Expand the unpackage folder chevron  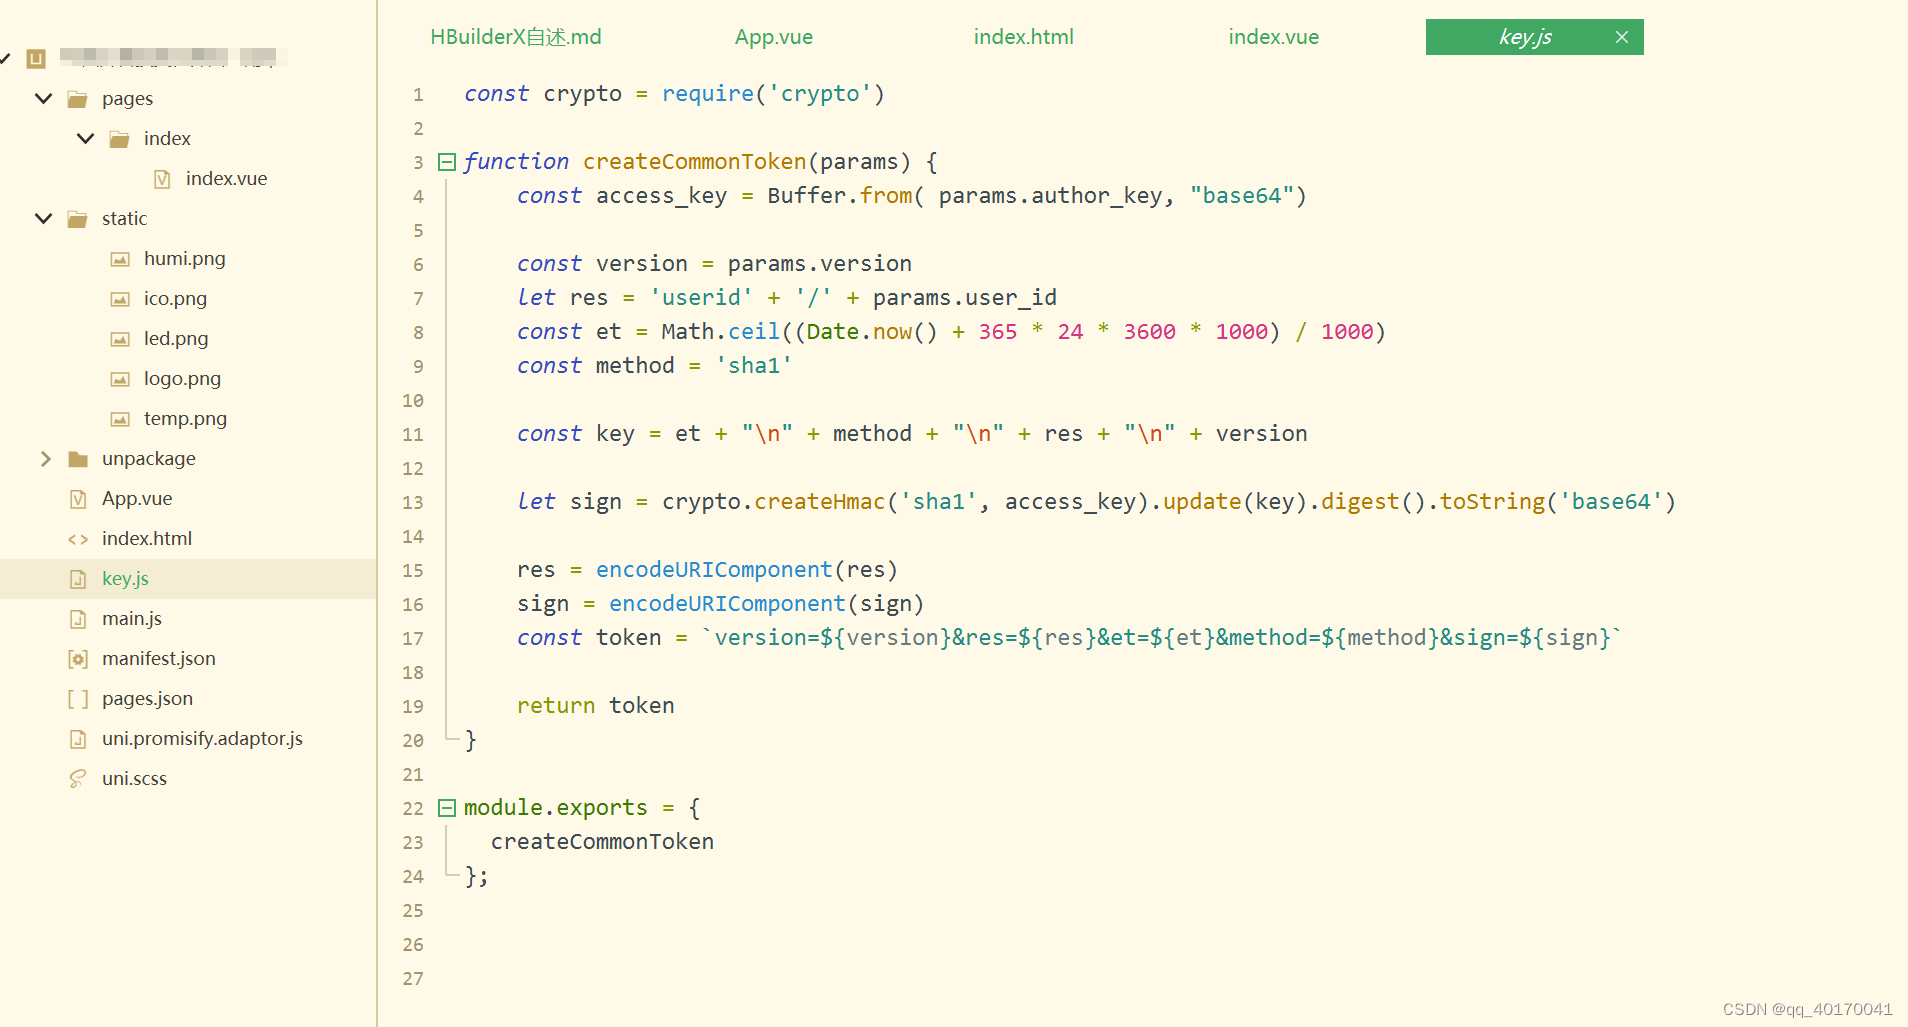coord(45,458)
